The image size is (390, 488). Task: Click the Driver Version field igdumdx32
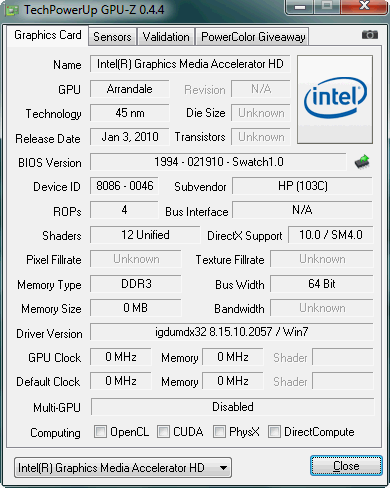tap(232, 332)
